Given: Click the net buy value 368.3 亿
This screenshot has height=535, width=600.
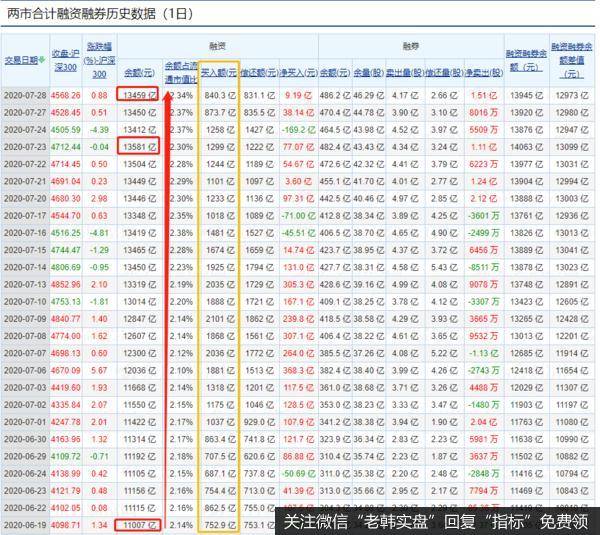Looking at the screenshot, I should 298,370.
